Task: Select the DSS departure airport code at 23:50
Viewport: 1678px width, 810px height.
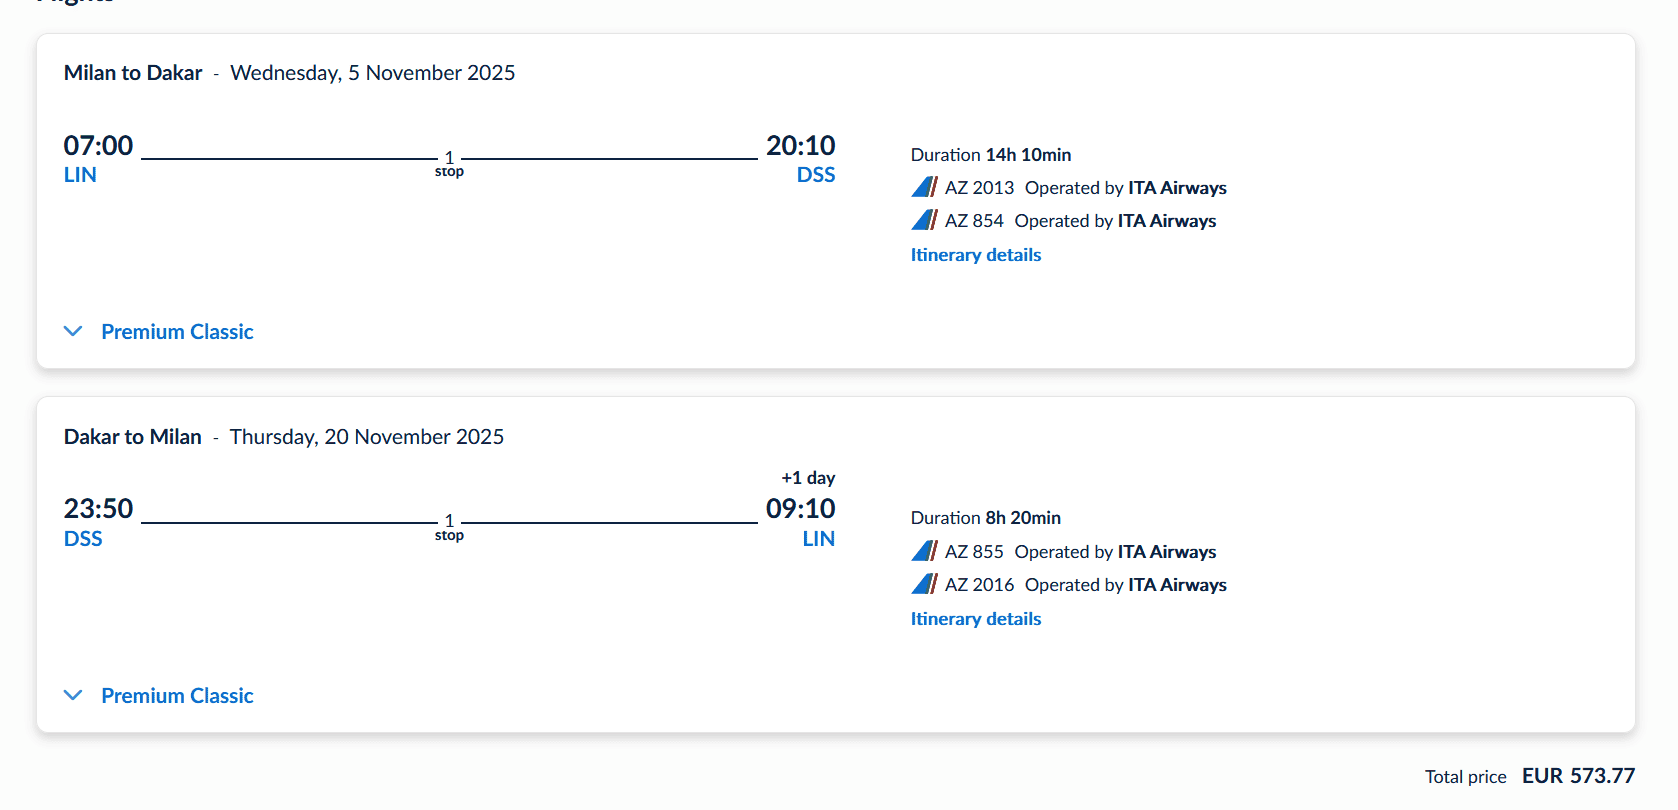Action: [x=83, y=539]
